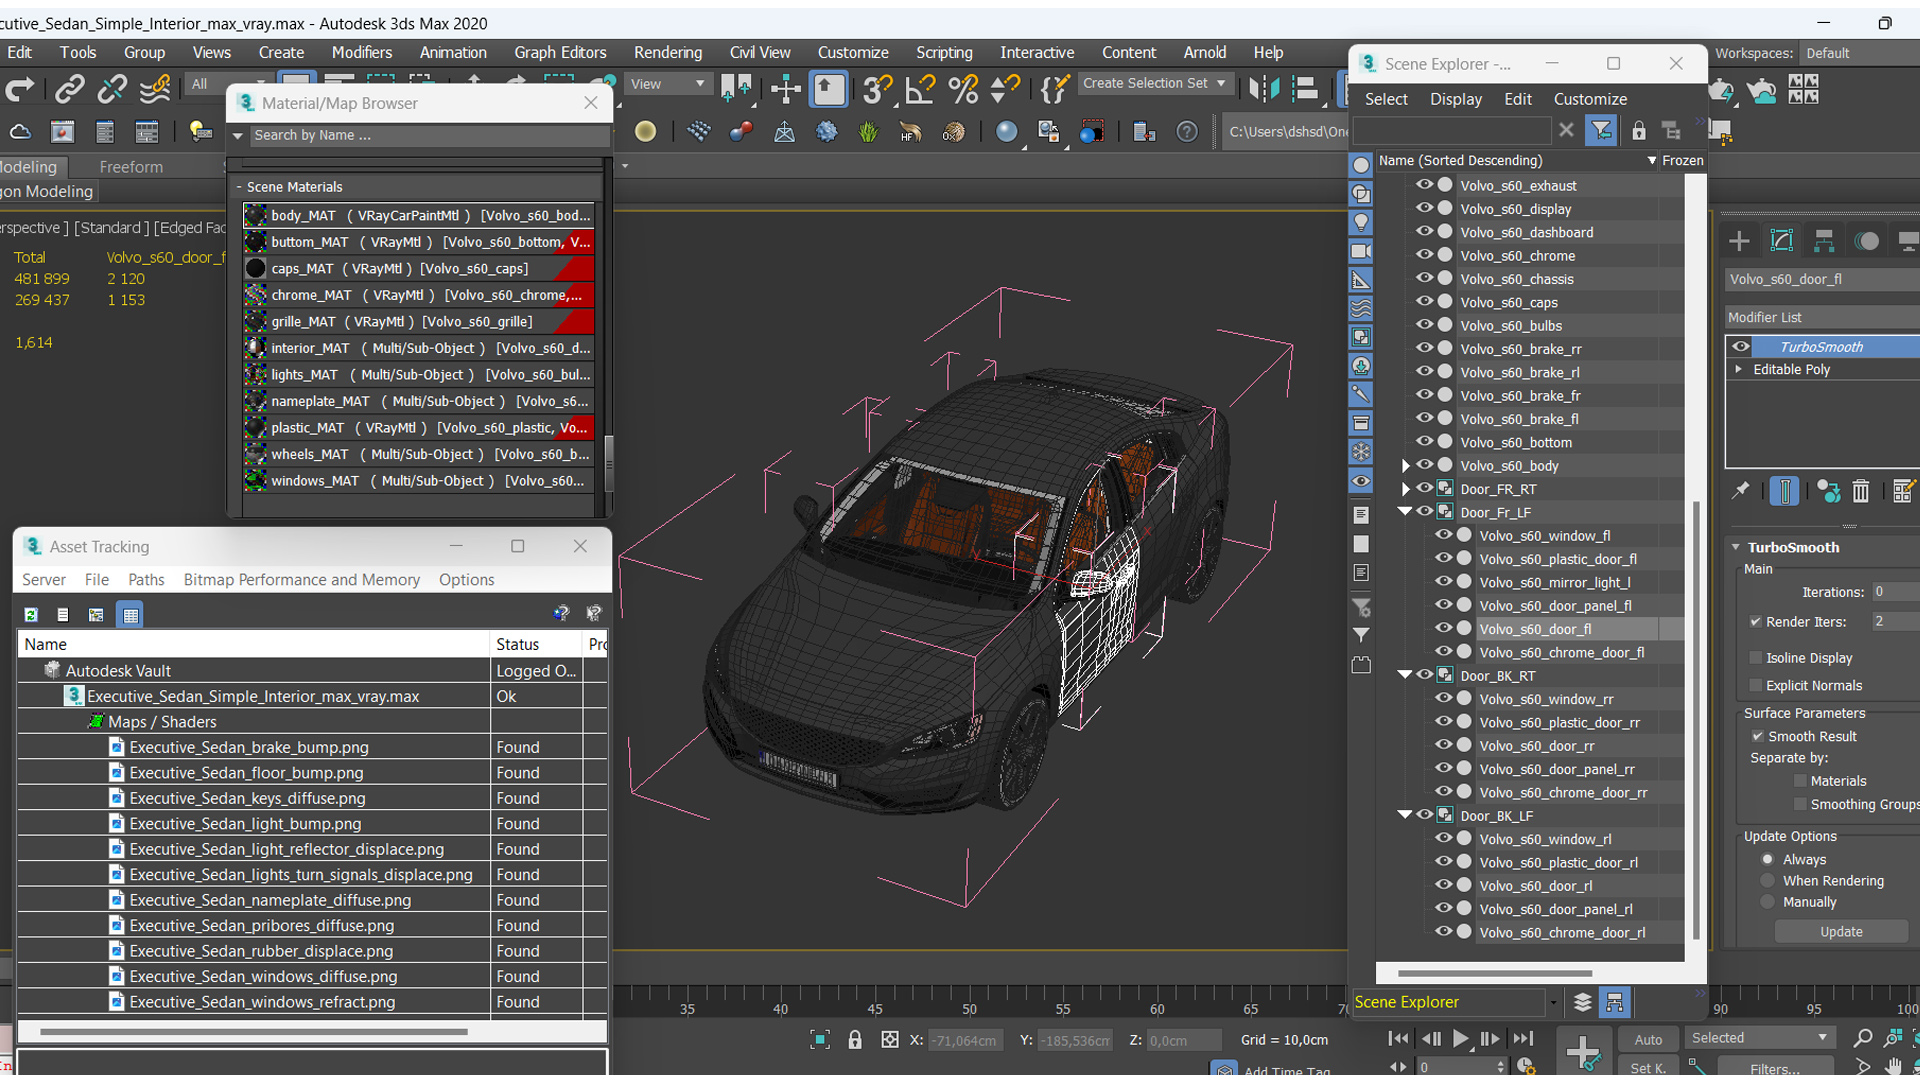The height and width of the screenshot is (1080, 1920).
Task: Click the Play Animation button
Action: pyautogui.click(x=1461, y=1039)
